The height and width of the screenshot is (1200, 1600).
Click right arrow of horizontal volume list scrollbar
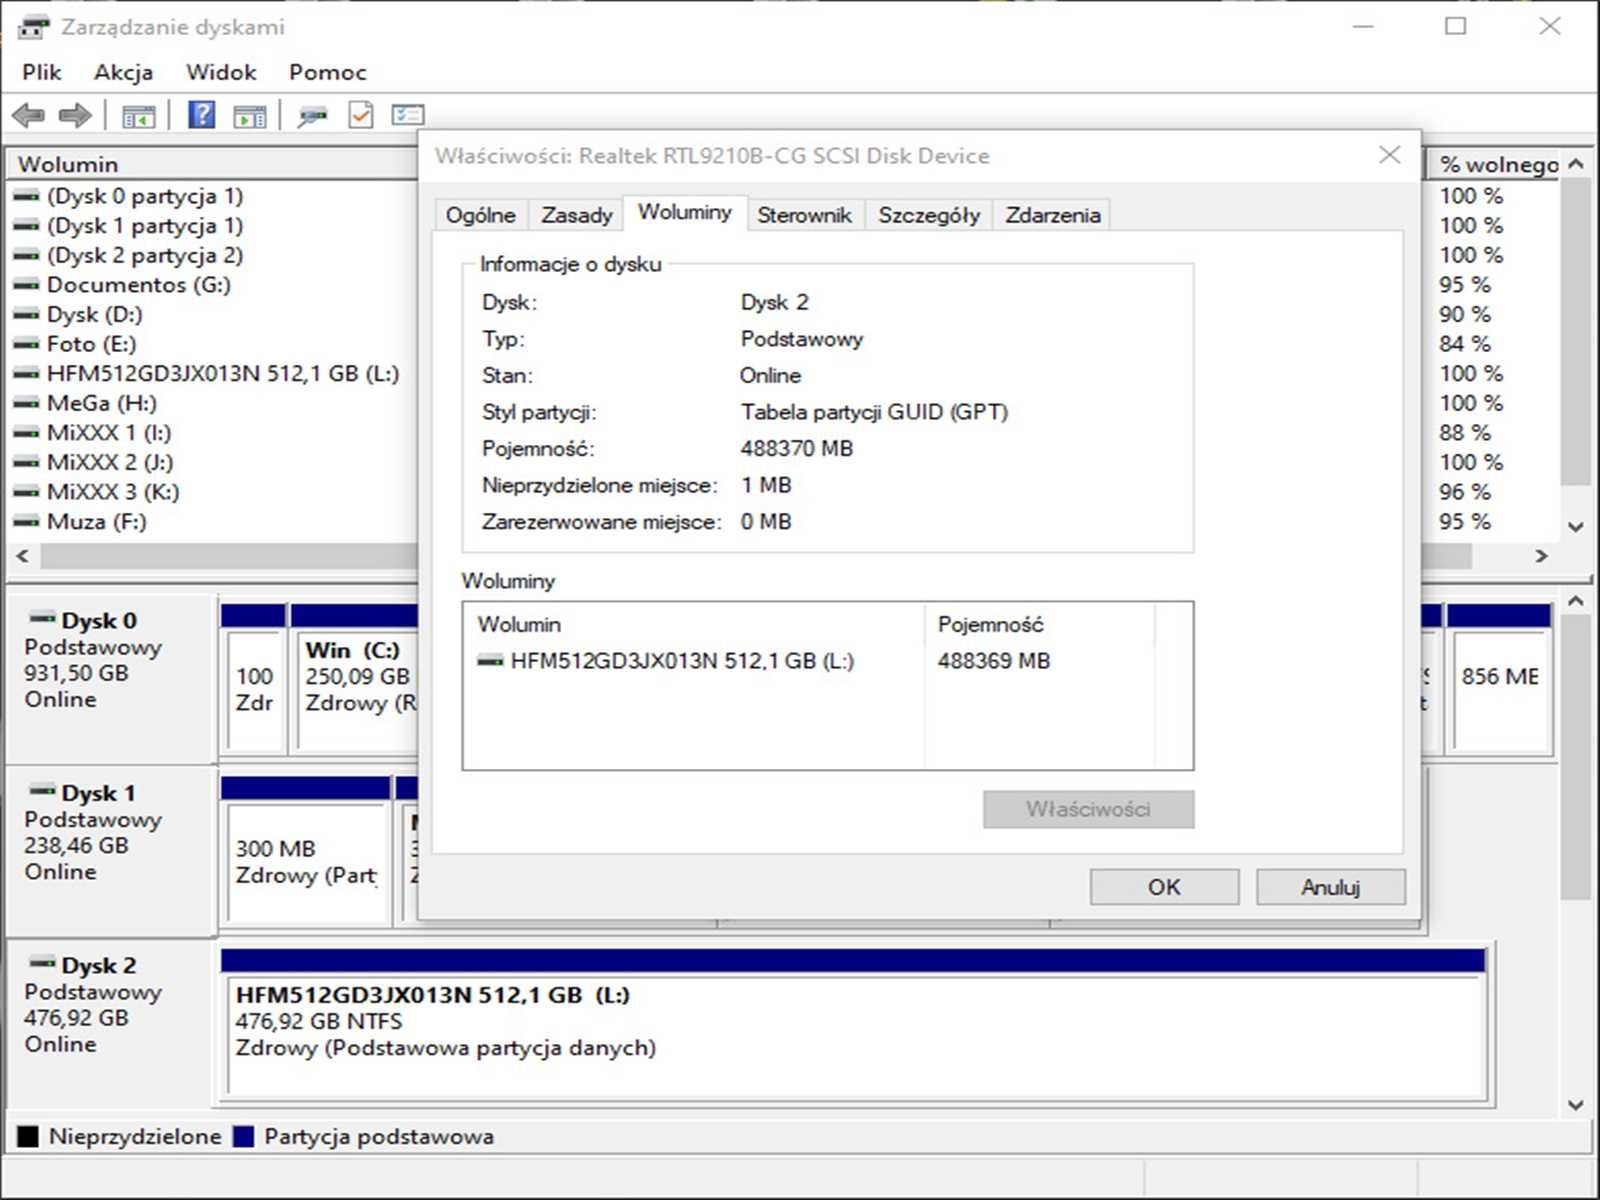pyautogui.click(x=1541, y=556)
